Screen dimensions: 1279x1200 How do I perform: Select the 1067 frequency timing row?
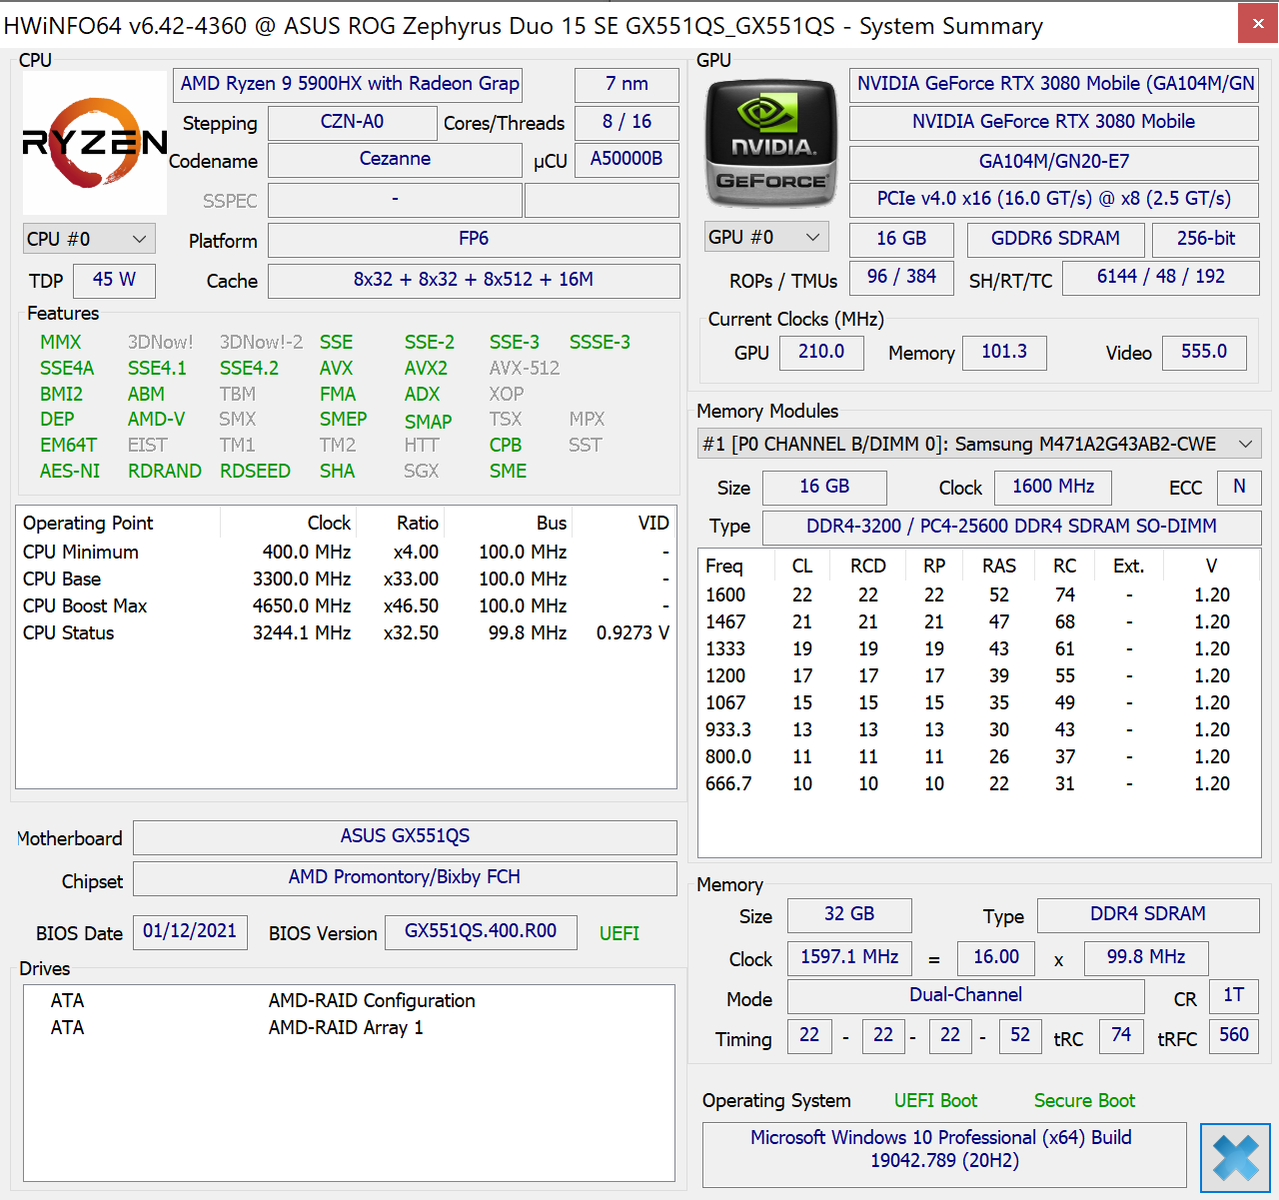(979, 703)
